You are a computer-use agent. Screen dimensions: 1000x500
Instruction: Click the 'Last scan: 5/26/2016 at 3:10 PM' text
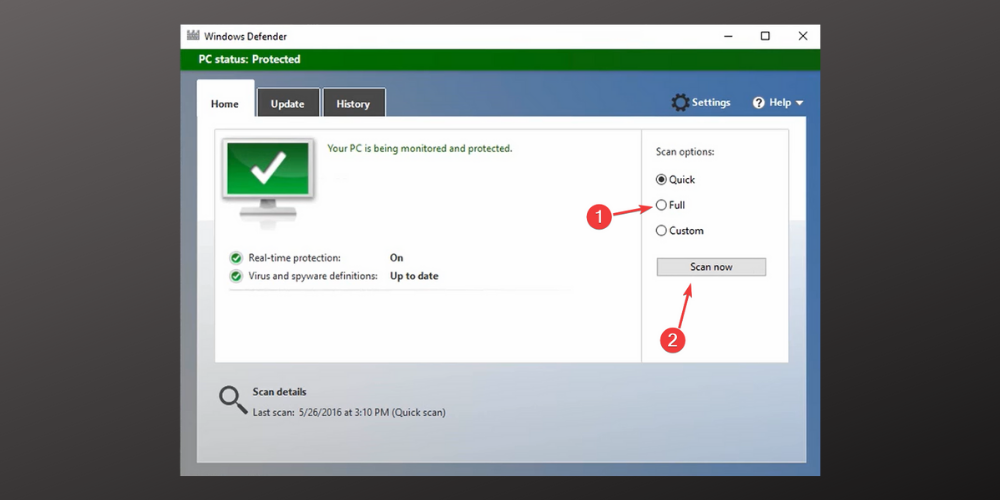click(x=321, y=413)
